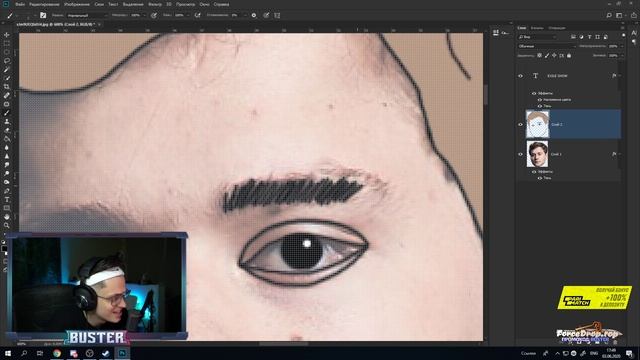The image size is (640, 360).
Task: Select the Clone Stamp tool
Action: coord(7,121)
